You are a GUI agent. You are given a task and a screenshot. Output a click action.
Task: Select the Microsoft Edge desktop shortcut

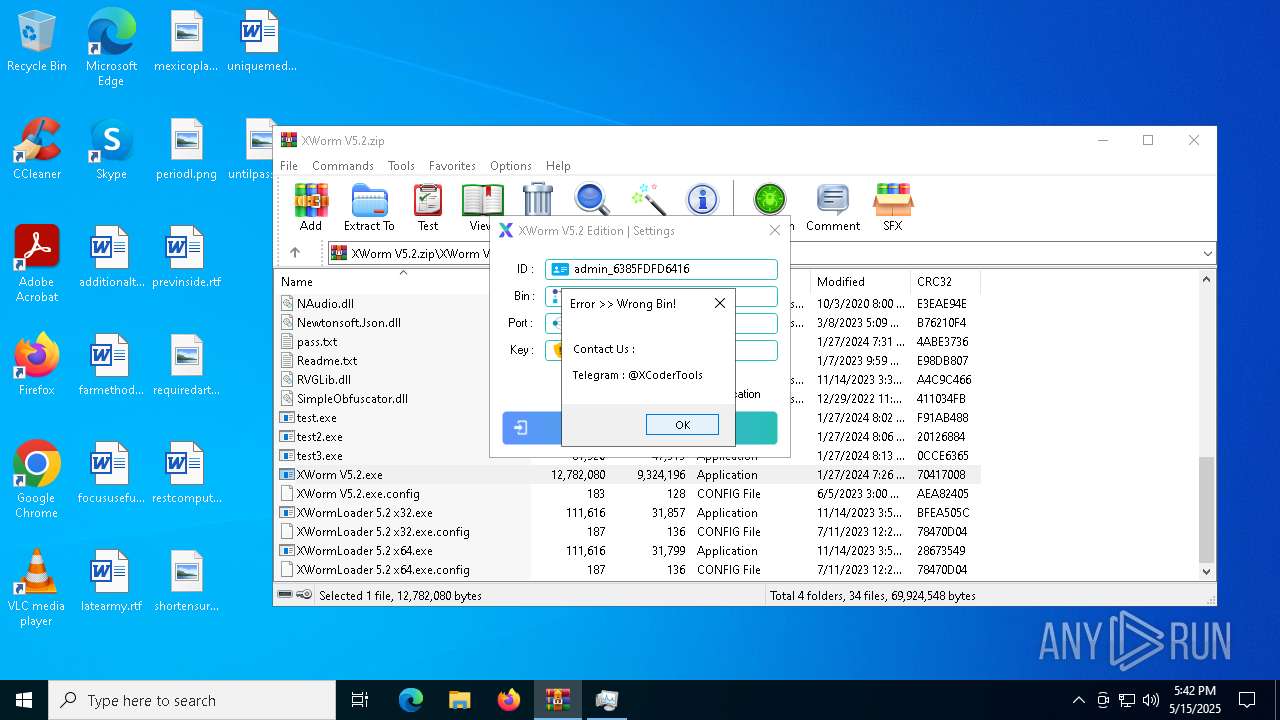coord(111,48)
